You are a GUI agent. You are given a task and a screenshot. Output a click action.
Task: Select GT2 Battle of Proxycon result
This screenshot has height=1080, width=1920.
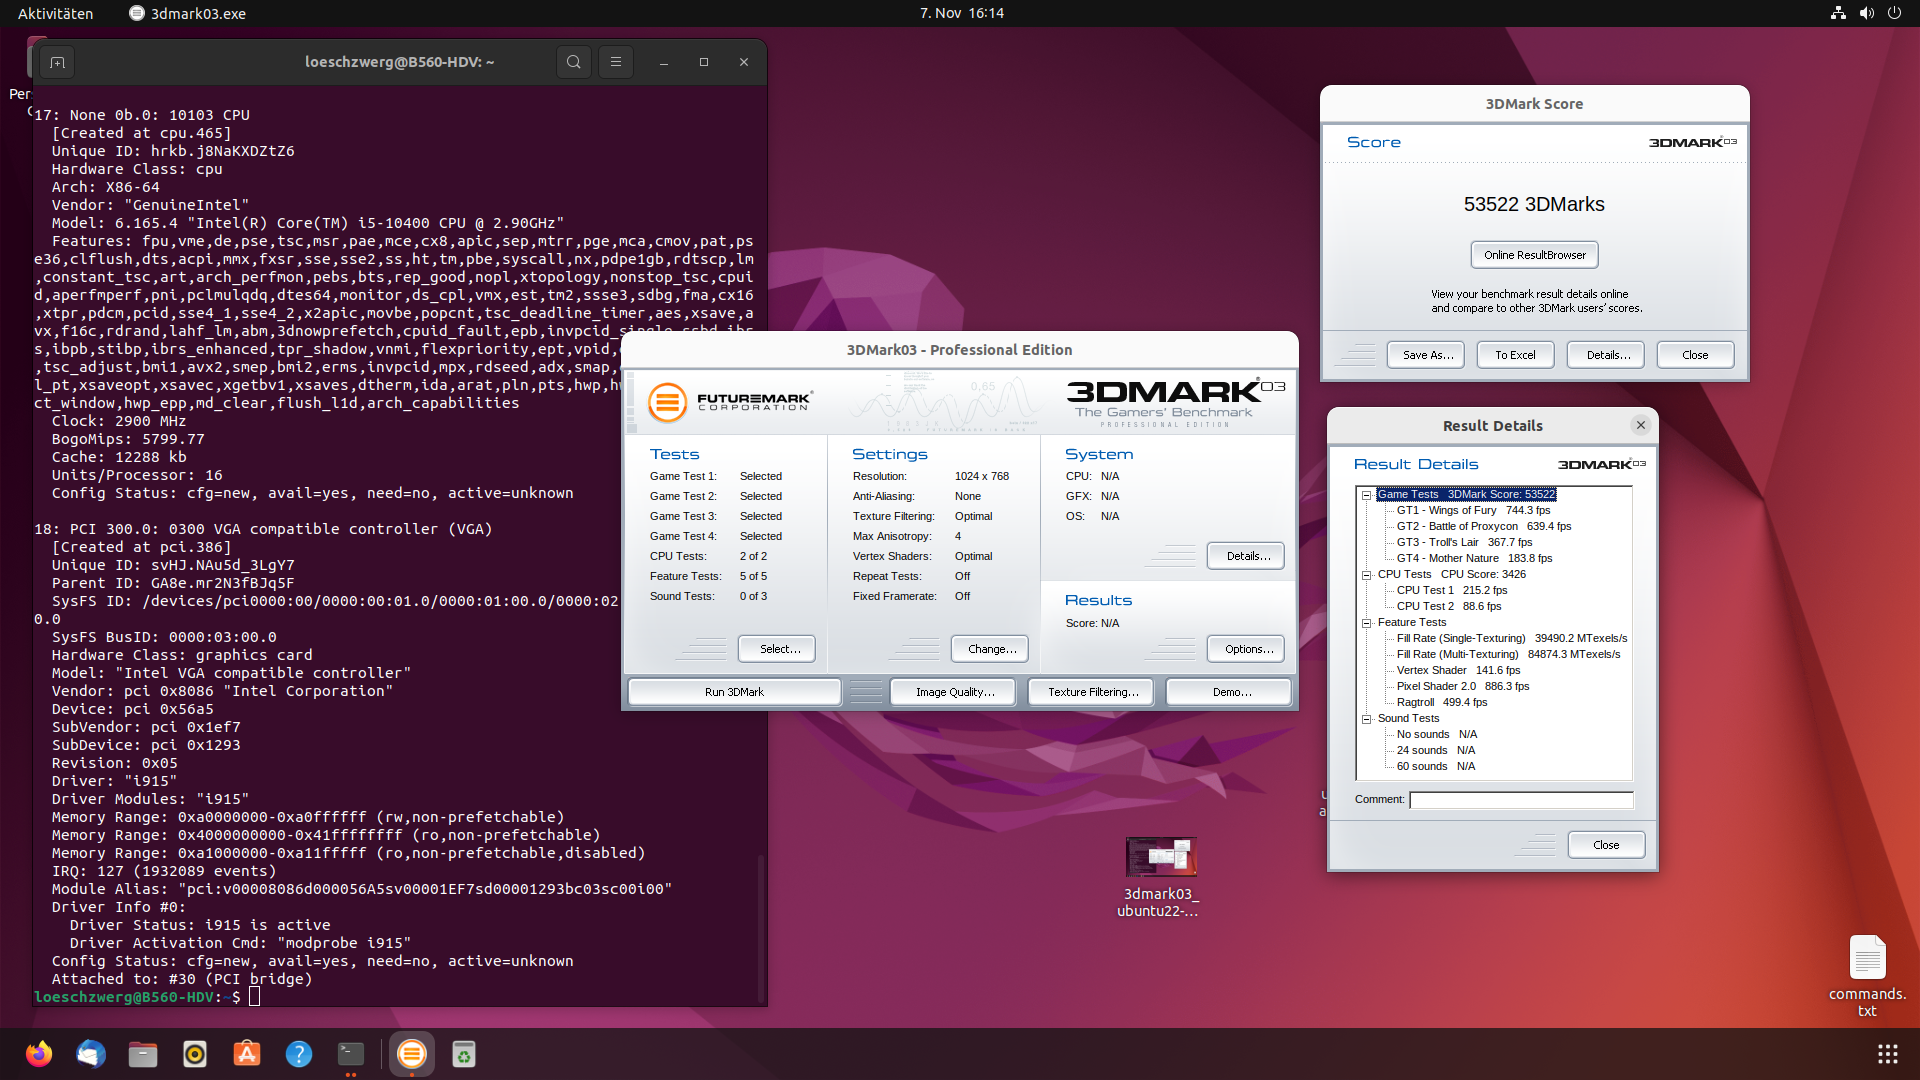coord(1483,527)
